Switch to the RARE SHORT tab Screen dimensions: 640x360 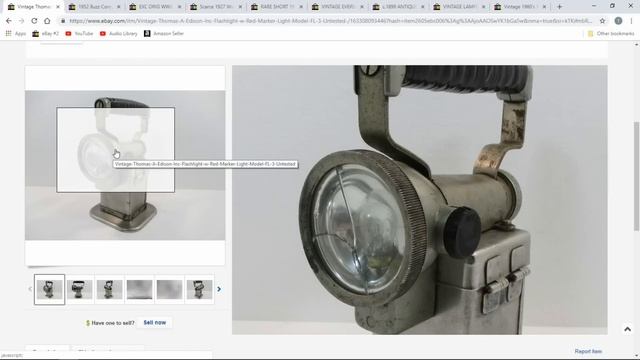pyautogui.click(x=277, y=7)
